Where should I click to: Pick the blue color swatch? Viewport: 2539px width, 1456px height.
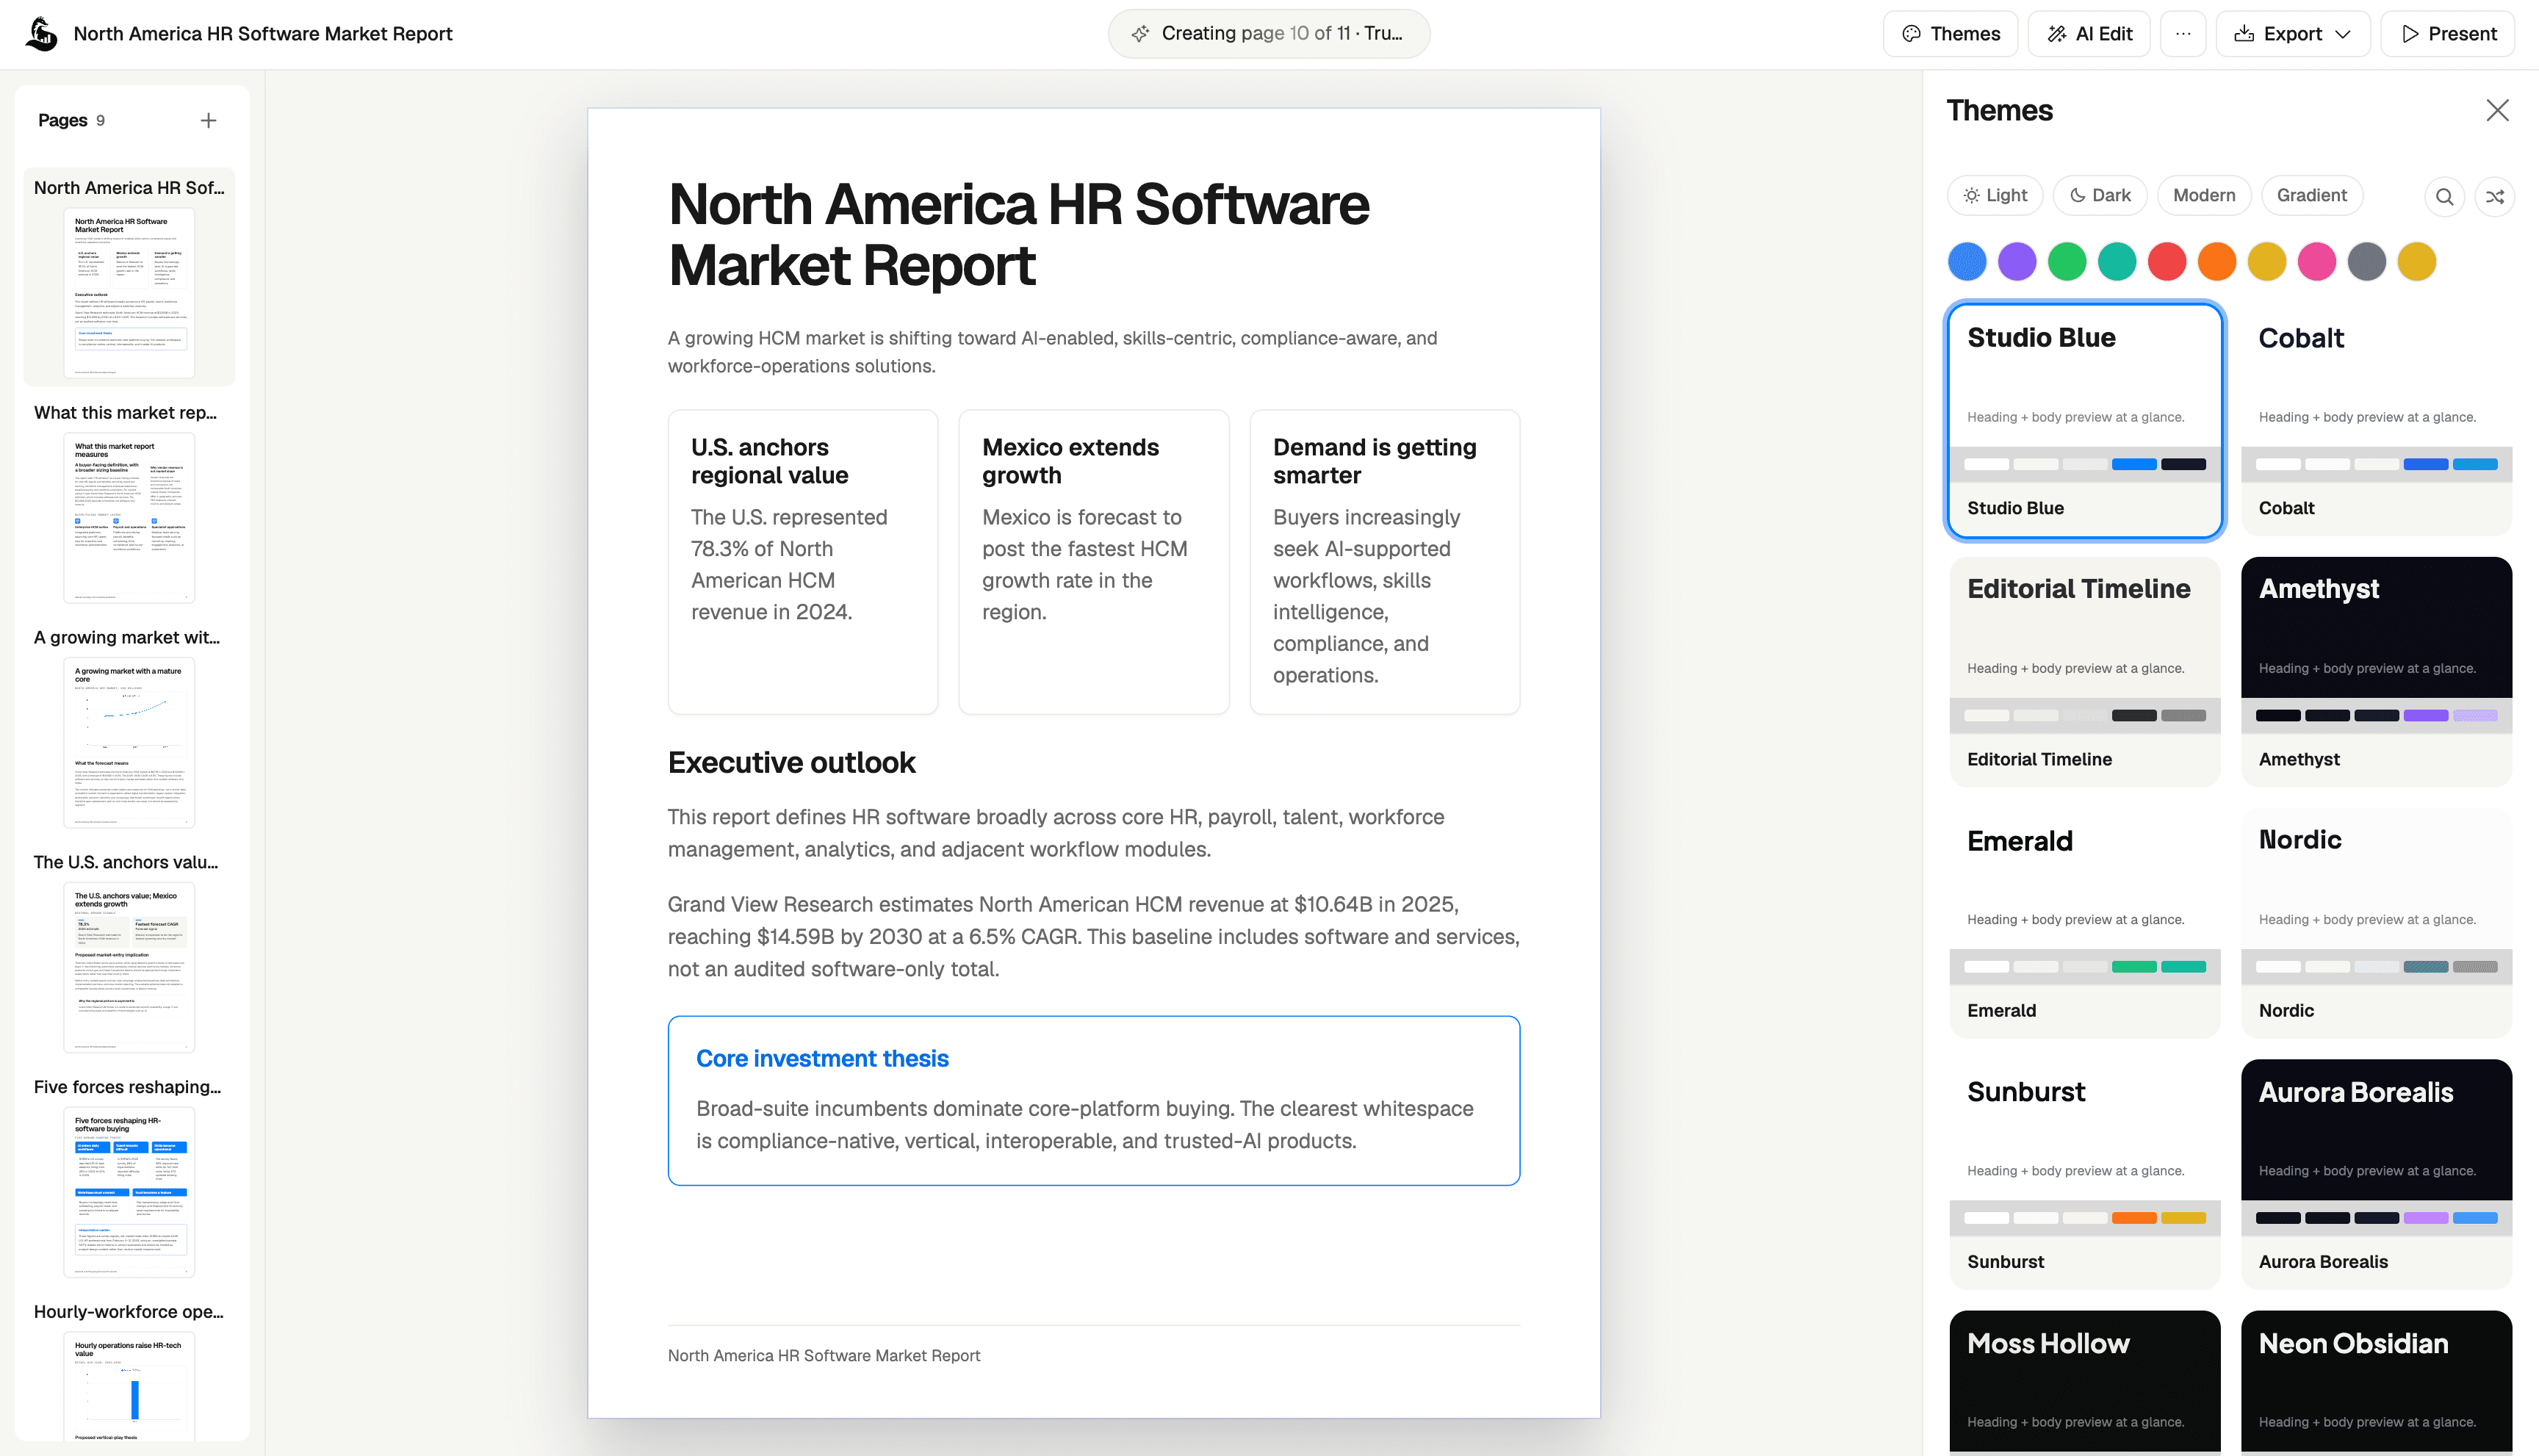pyautogui.click(x=1967, y=262)
